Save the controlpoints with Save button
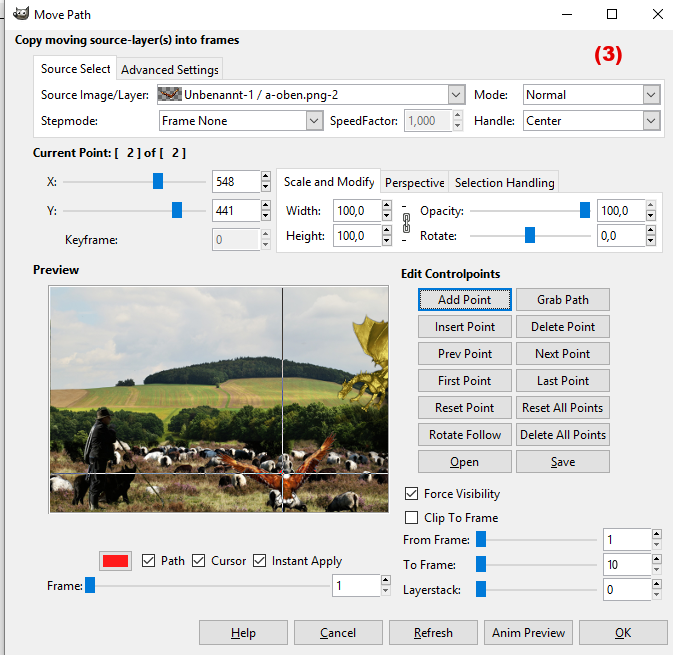Viewport: 674px width, 656px height. [x=563, y=462]
